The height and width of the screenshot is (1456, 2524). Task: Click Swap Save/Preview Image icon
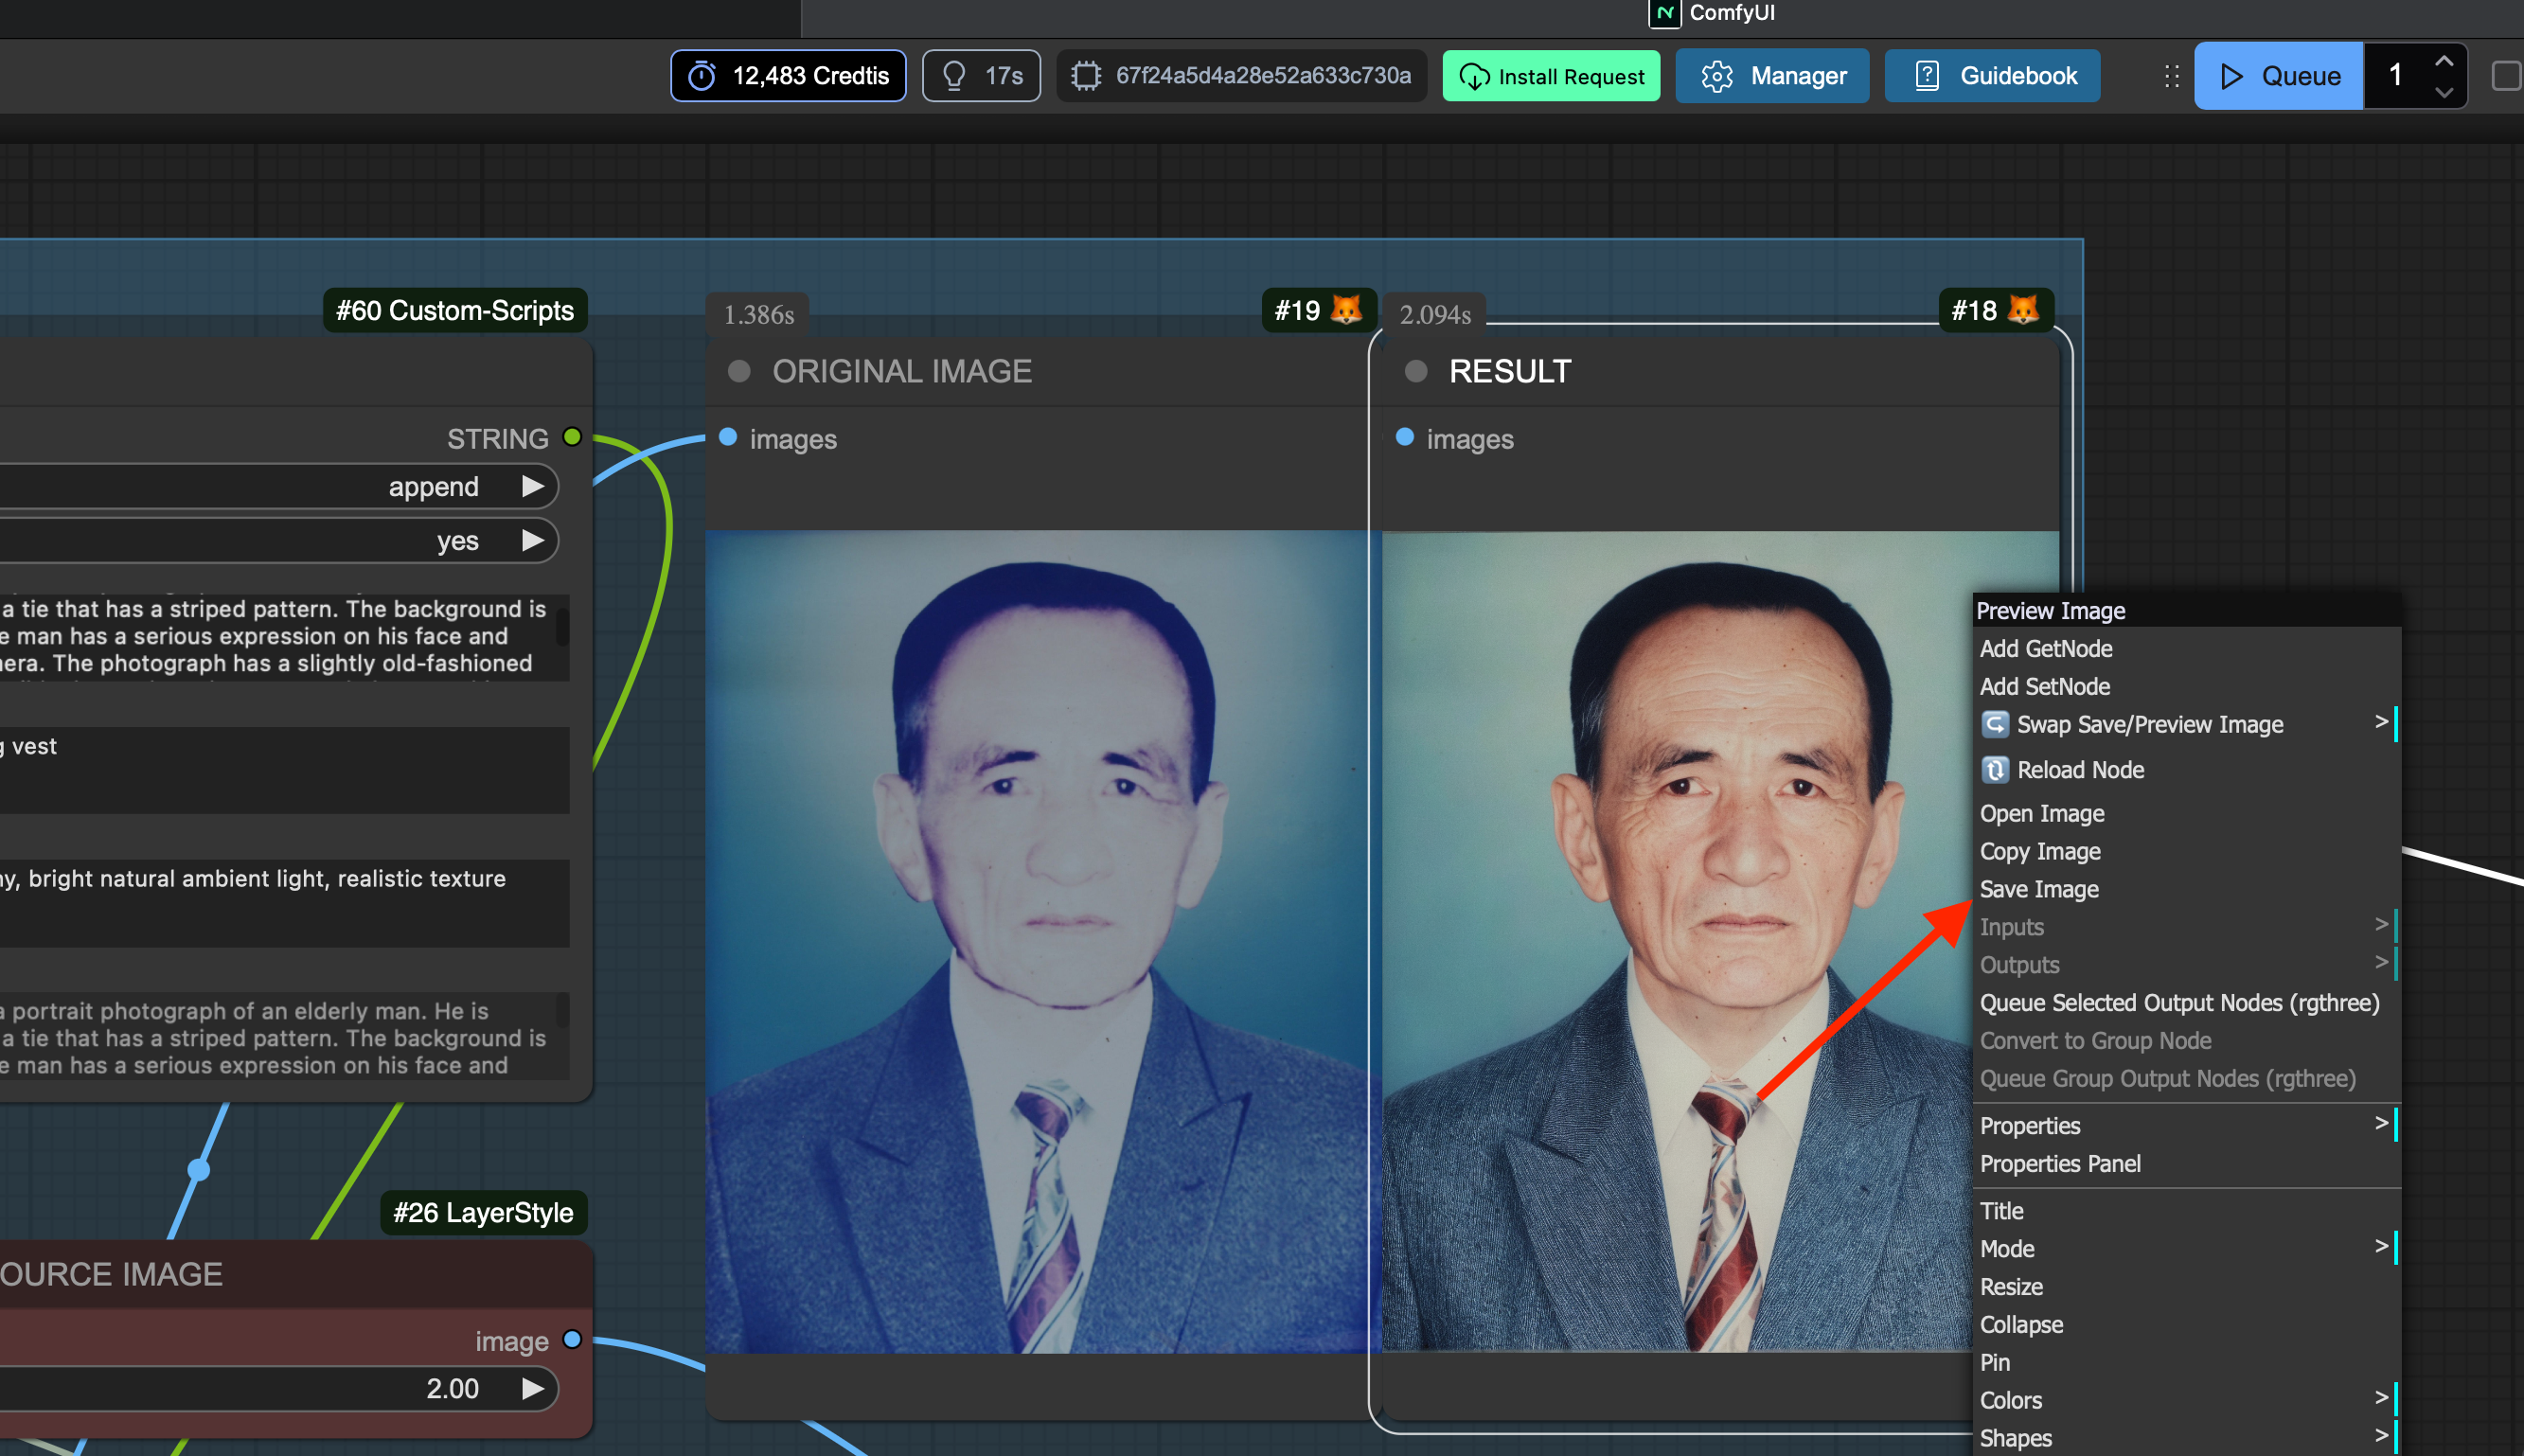(1994, 724)
